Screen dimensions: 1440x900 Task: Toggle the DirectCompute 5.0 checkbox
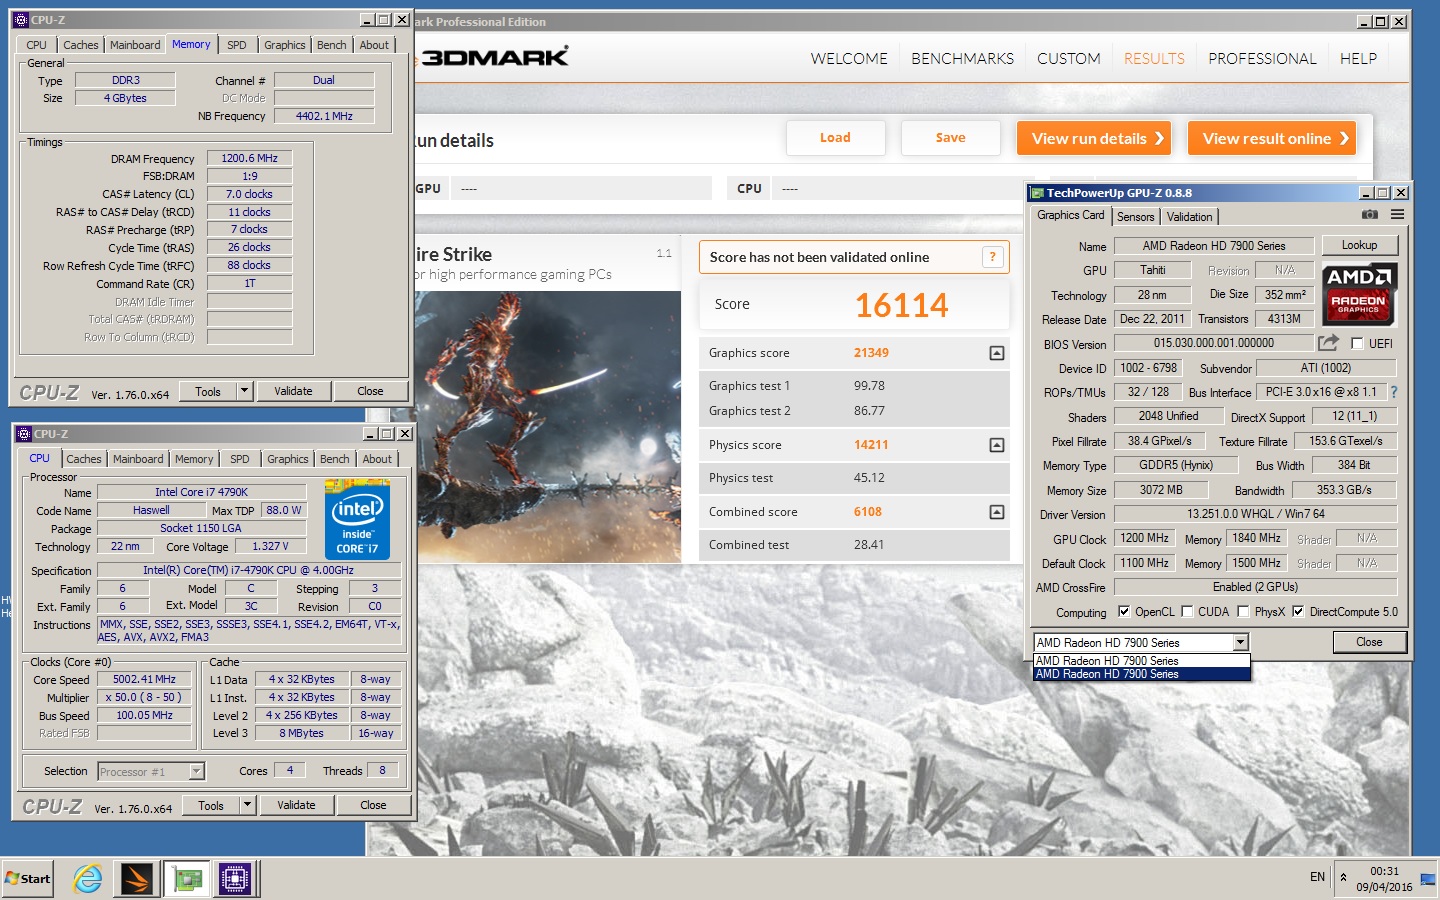(x=1298, y=612)
